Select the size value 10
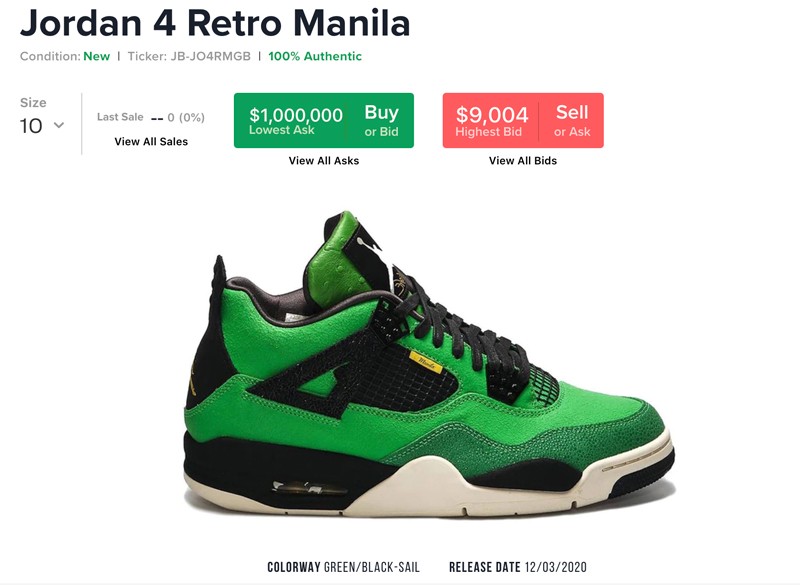 [31, 126]
